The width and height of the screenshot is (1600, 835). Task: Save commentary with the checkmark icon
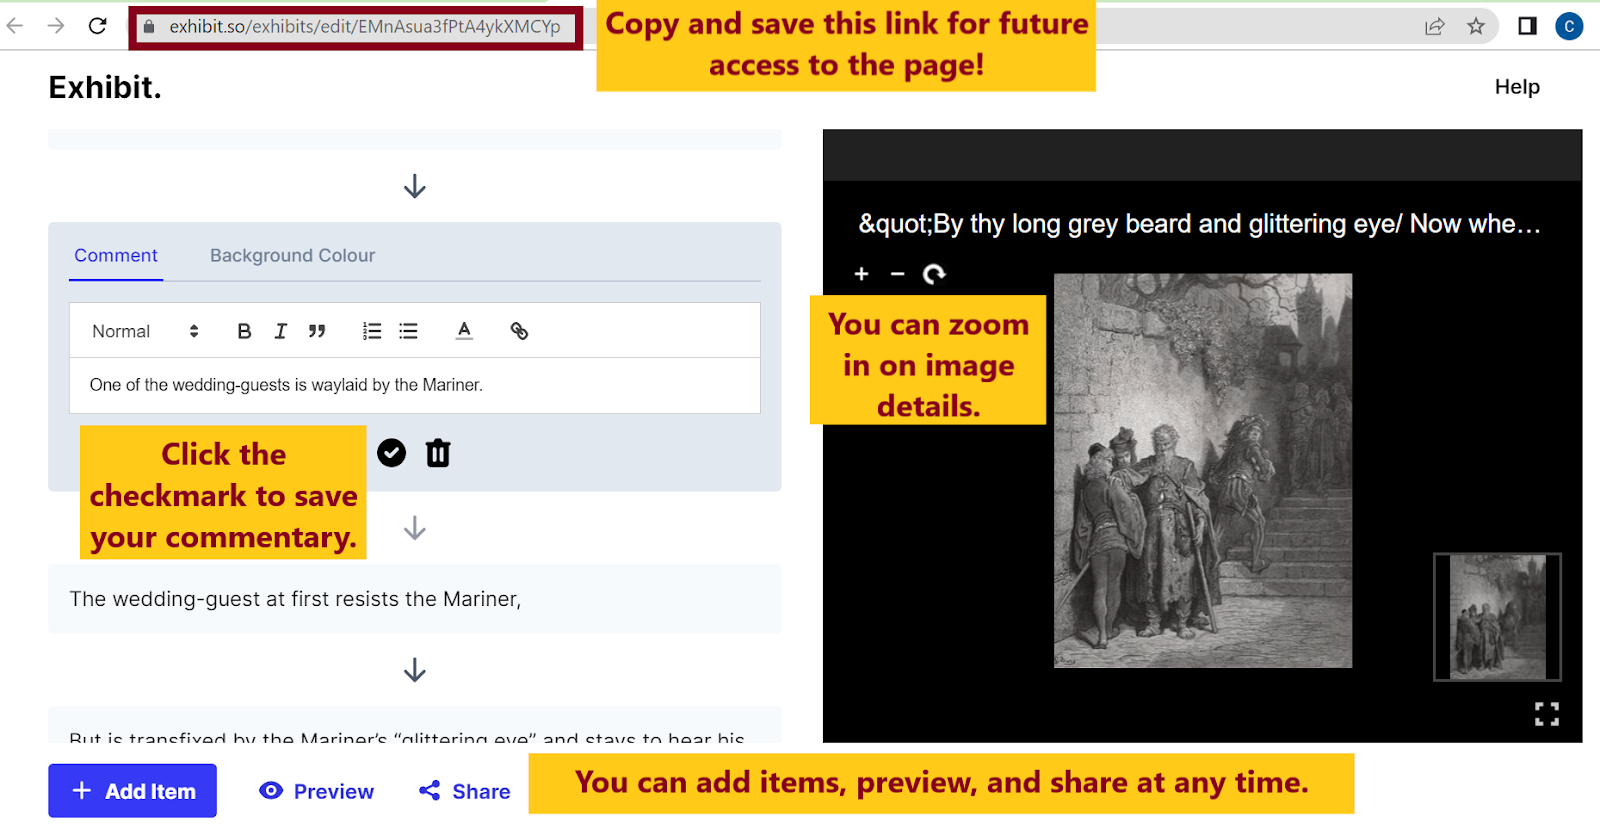pyautogui.click(x=392, y=453)
